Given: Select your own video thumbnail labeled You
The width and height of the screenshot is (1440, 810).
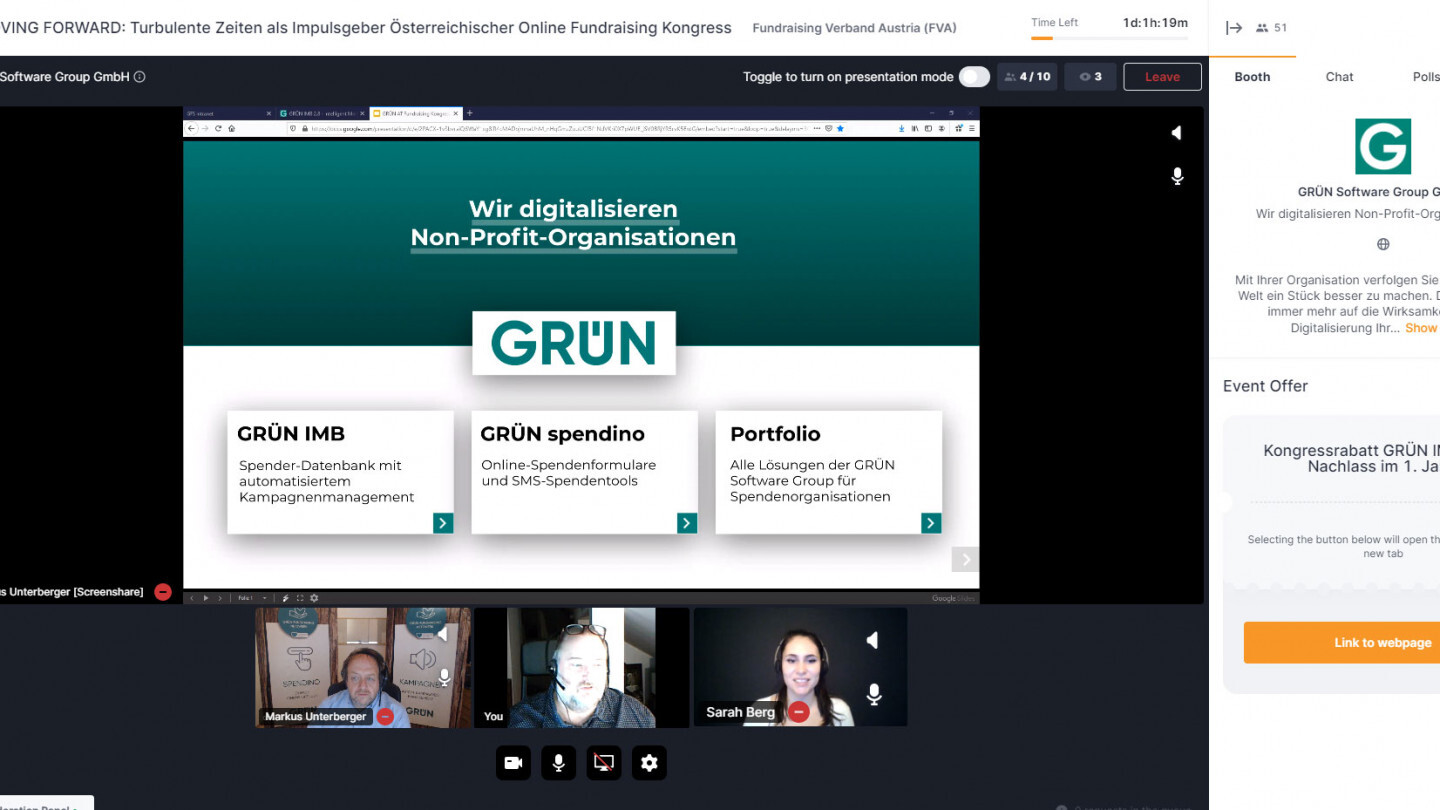Looking at the screenshot, I should tap(582, 667).
